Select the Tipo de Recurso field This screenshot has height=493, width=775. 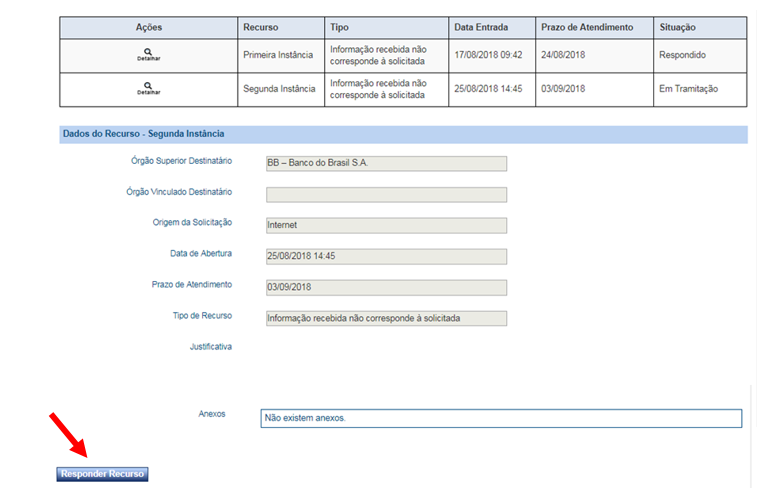386,318
